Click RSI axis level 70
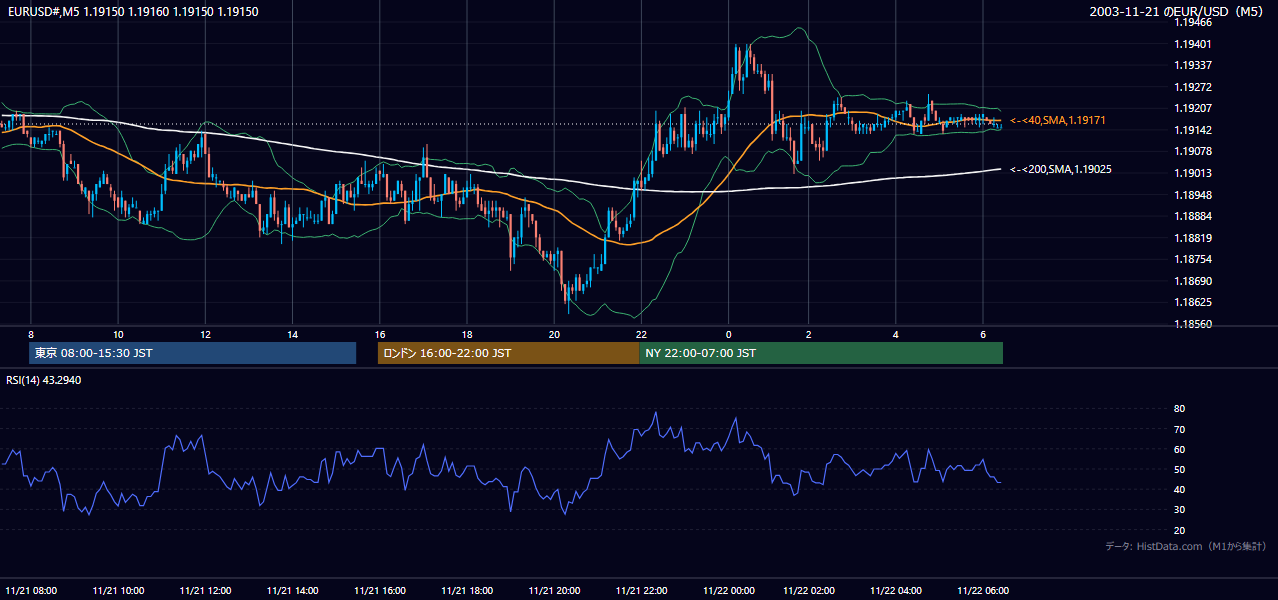This screenshot has height=600, width=1278. (x=1179, y=429)
